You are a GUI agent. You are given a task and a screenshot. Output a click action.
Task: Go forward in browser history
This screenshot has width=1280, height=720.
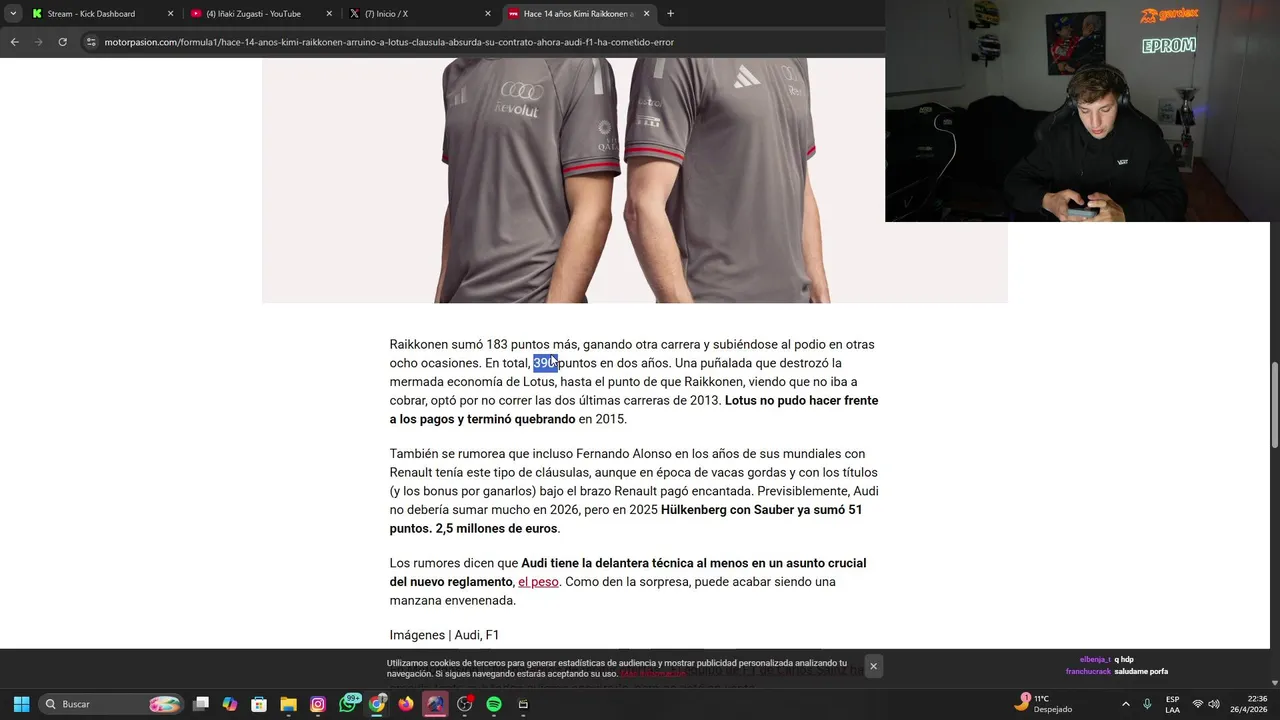pos(38,42)
